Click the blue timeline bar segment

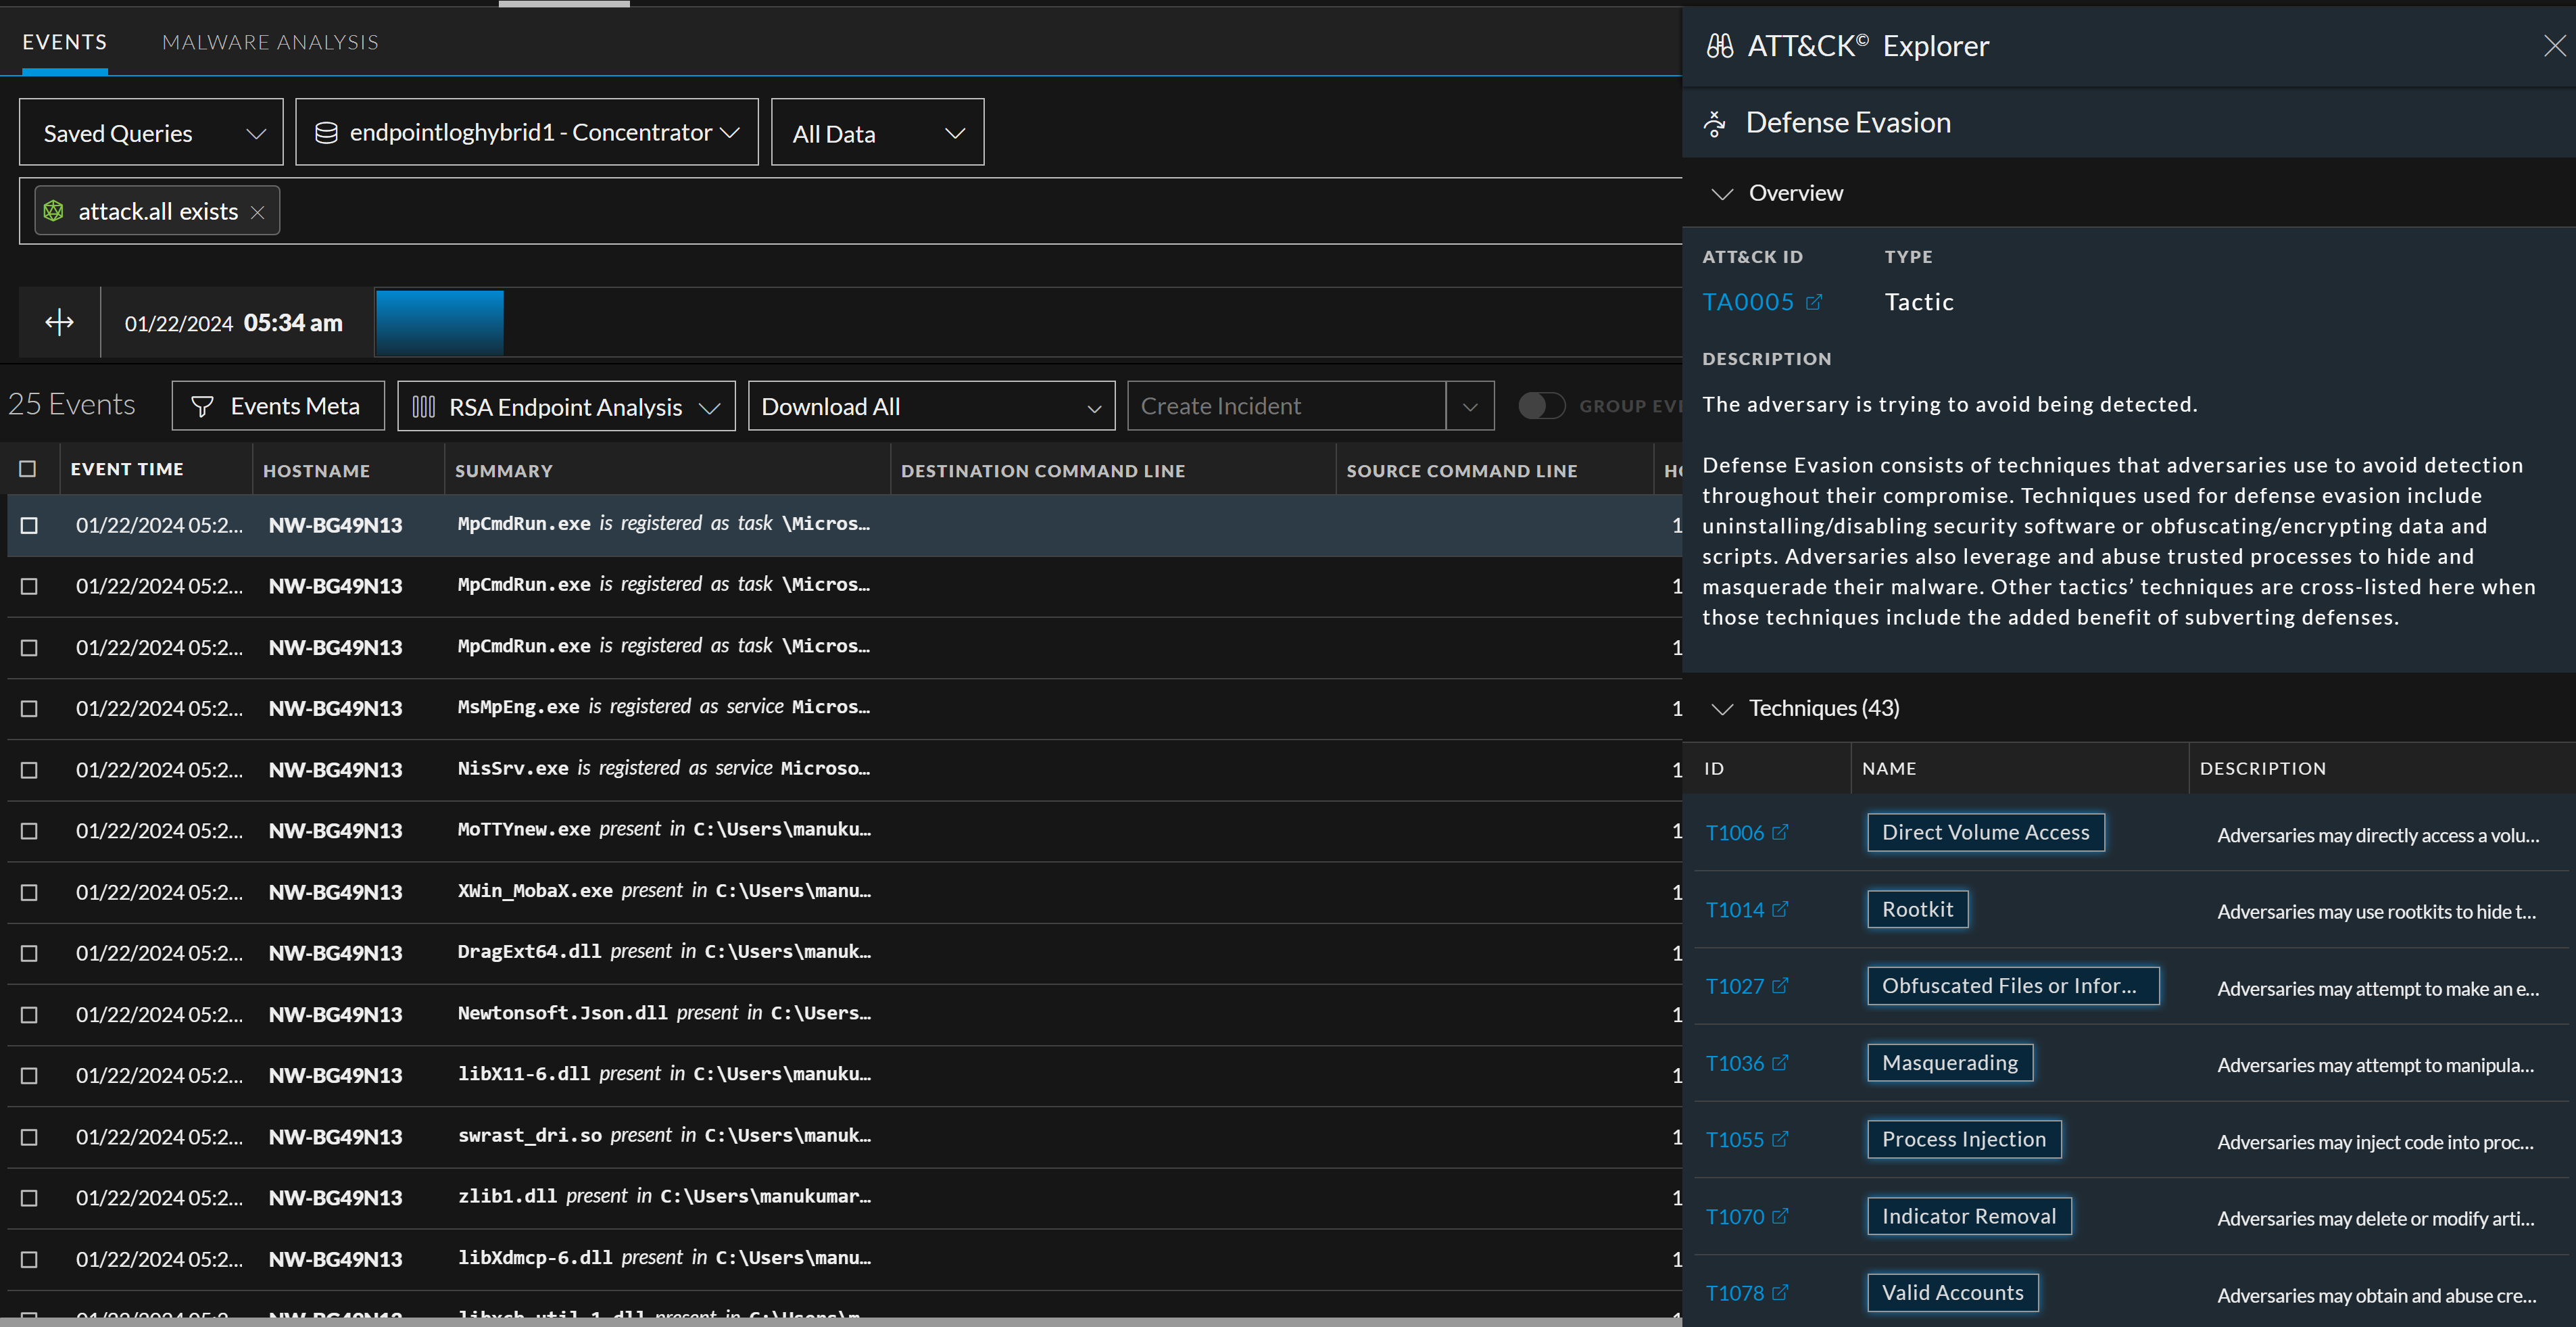tap(439, 323)
